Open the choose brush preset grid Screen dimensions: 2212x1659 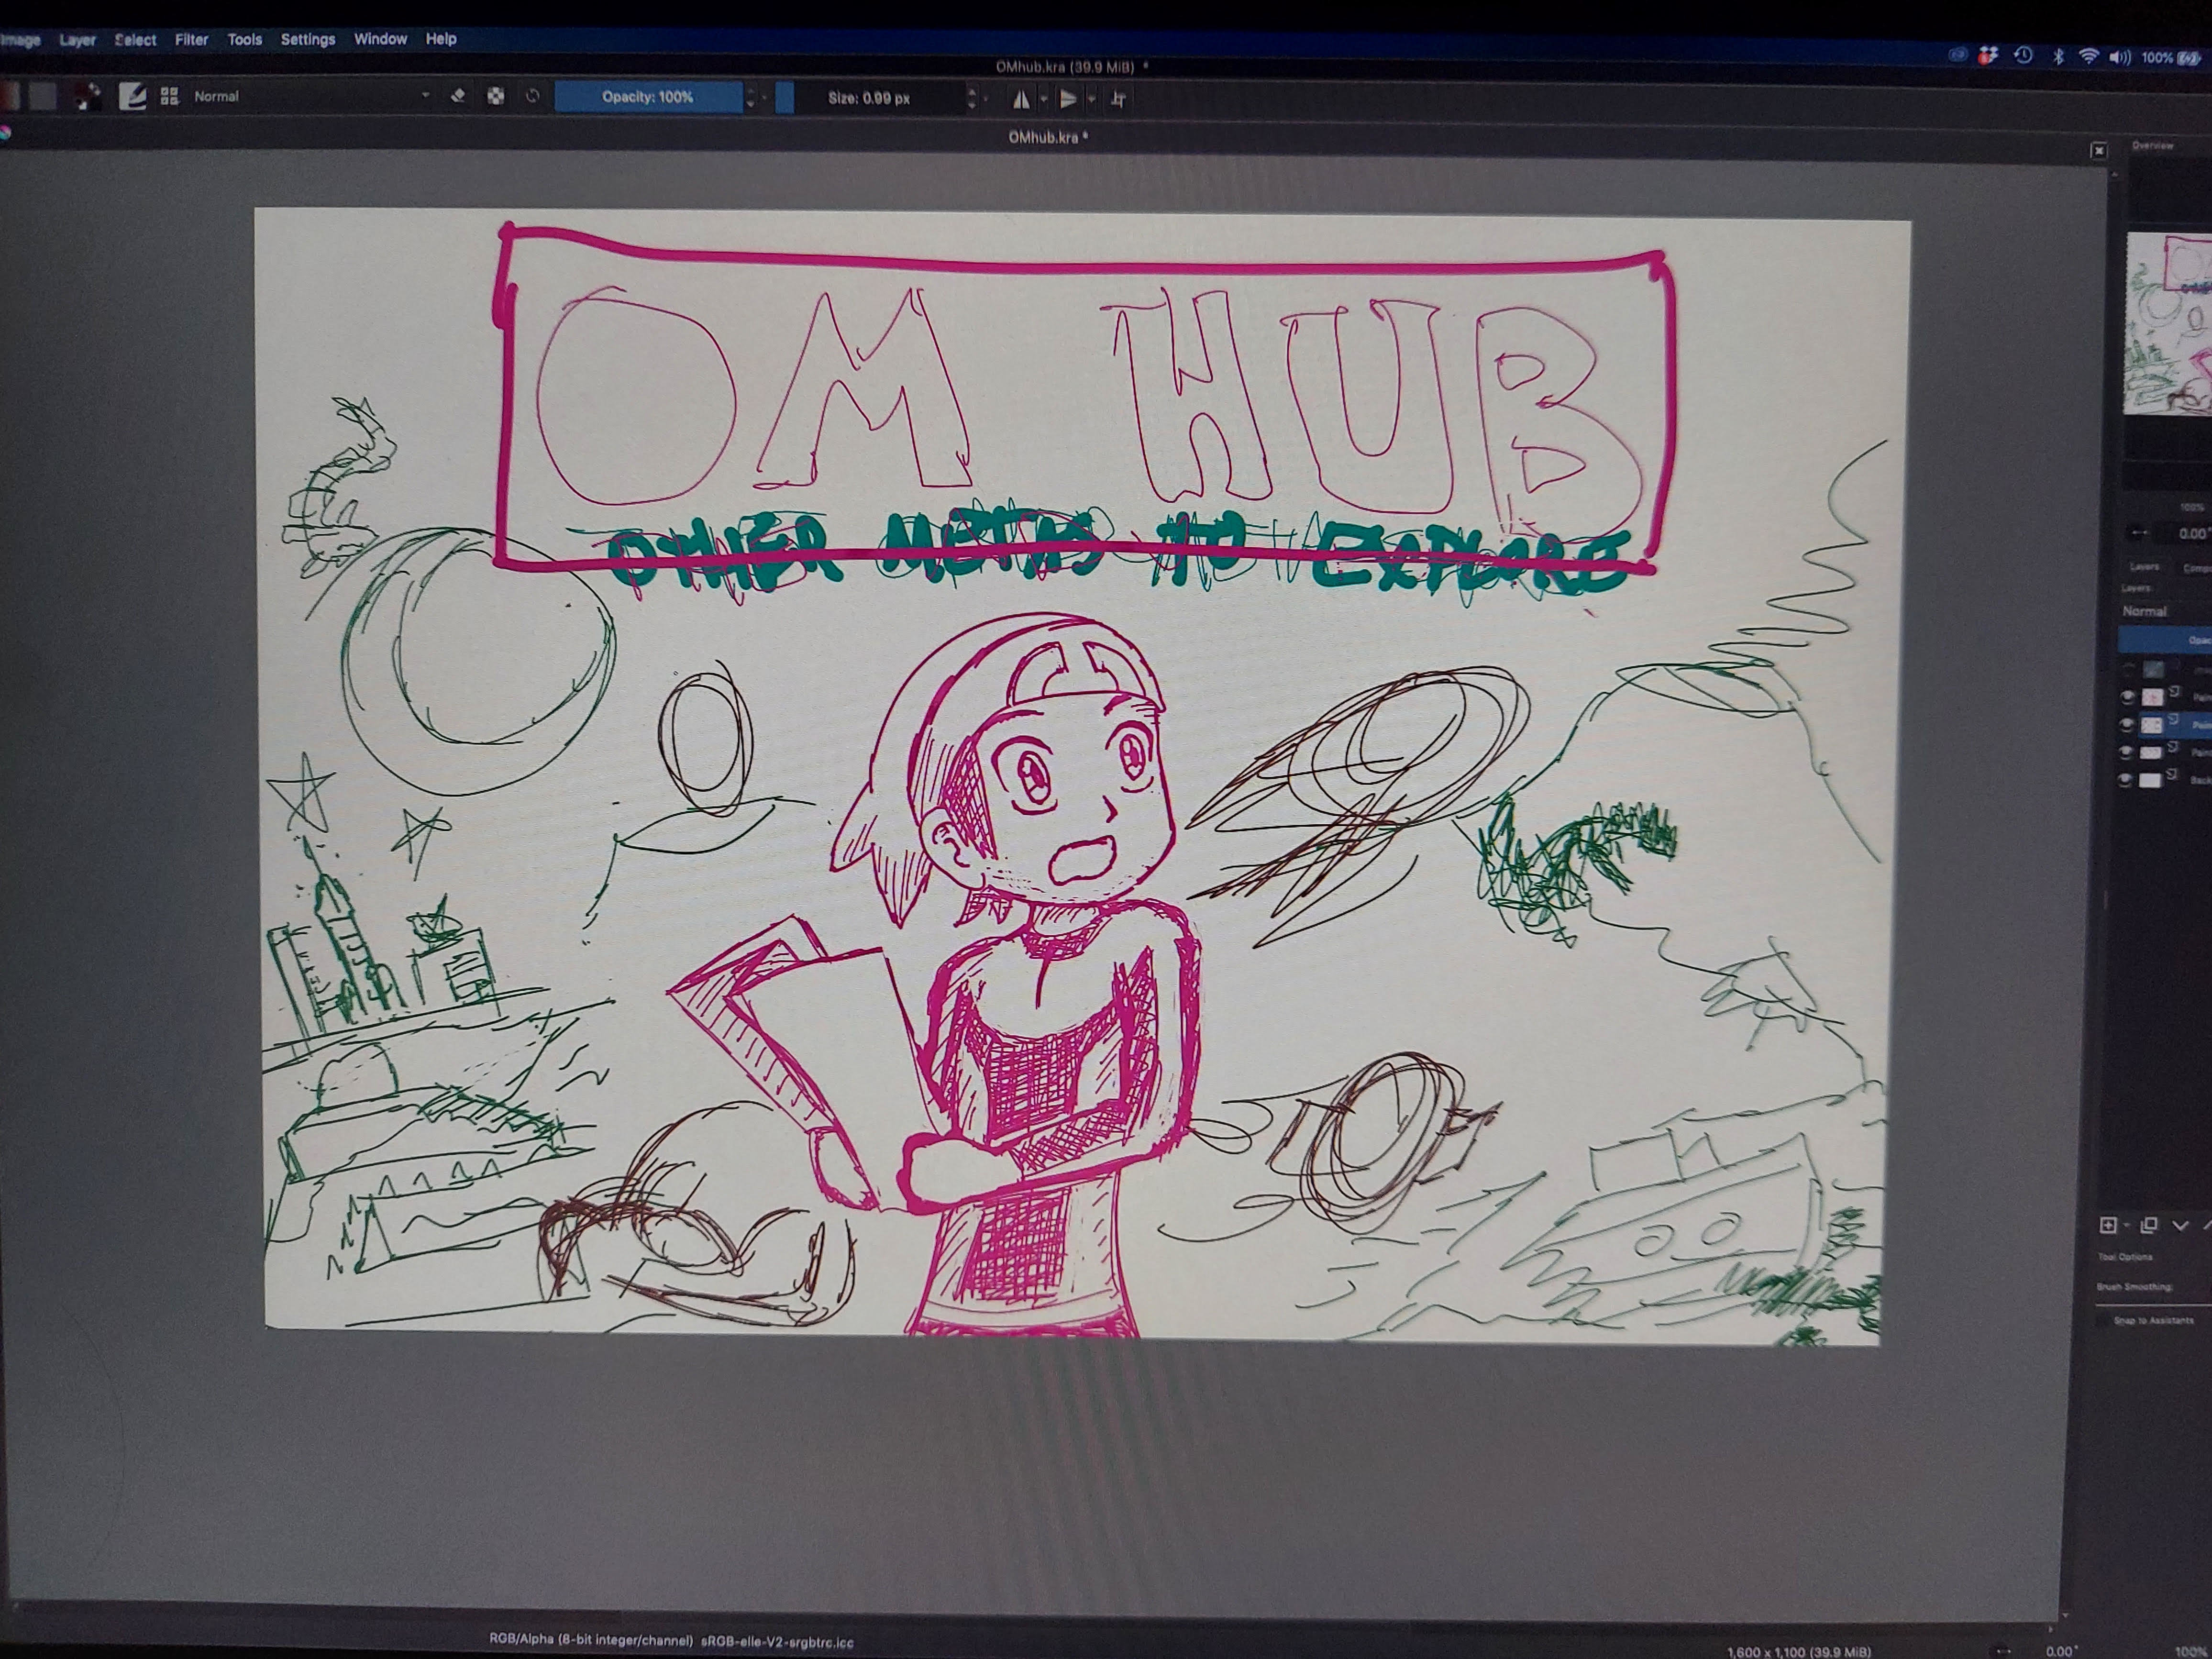click(169, 97)
